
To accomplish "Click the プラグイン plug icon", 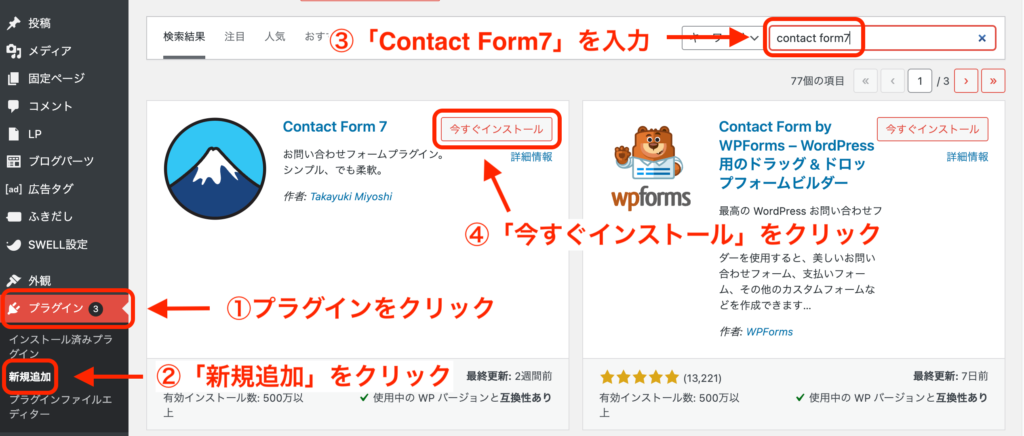I will tap(13, 309).
